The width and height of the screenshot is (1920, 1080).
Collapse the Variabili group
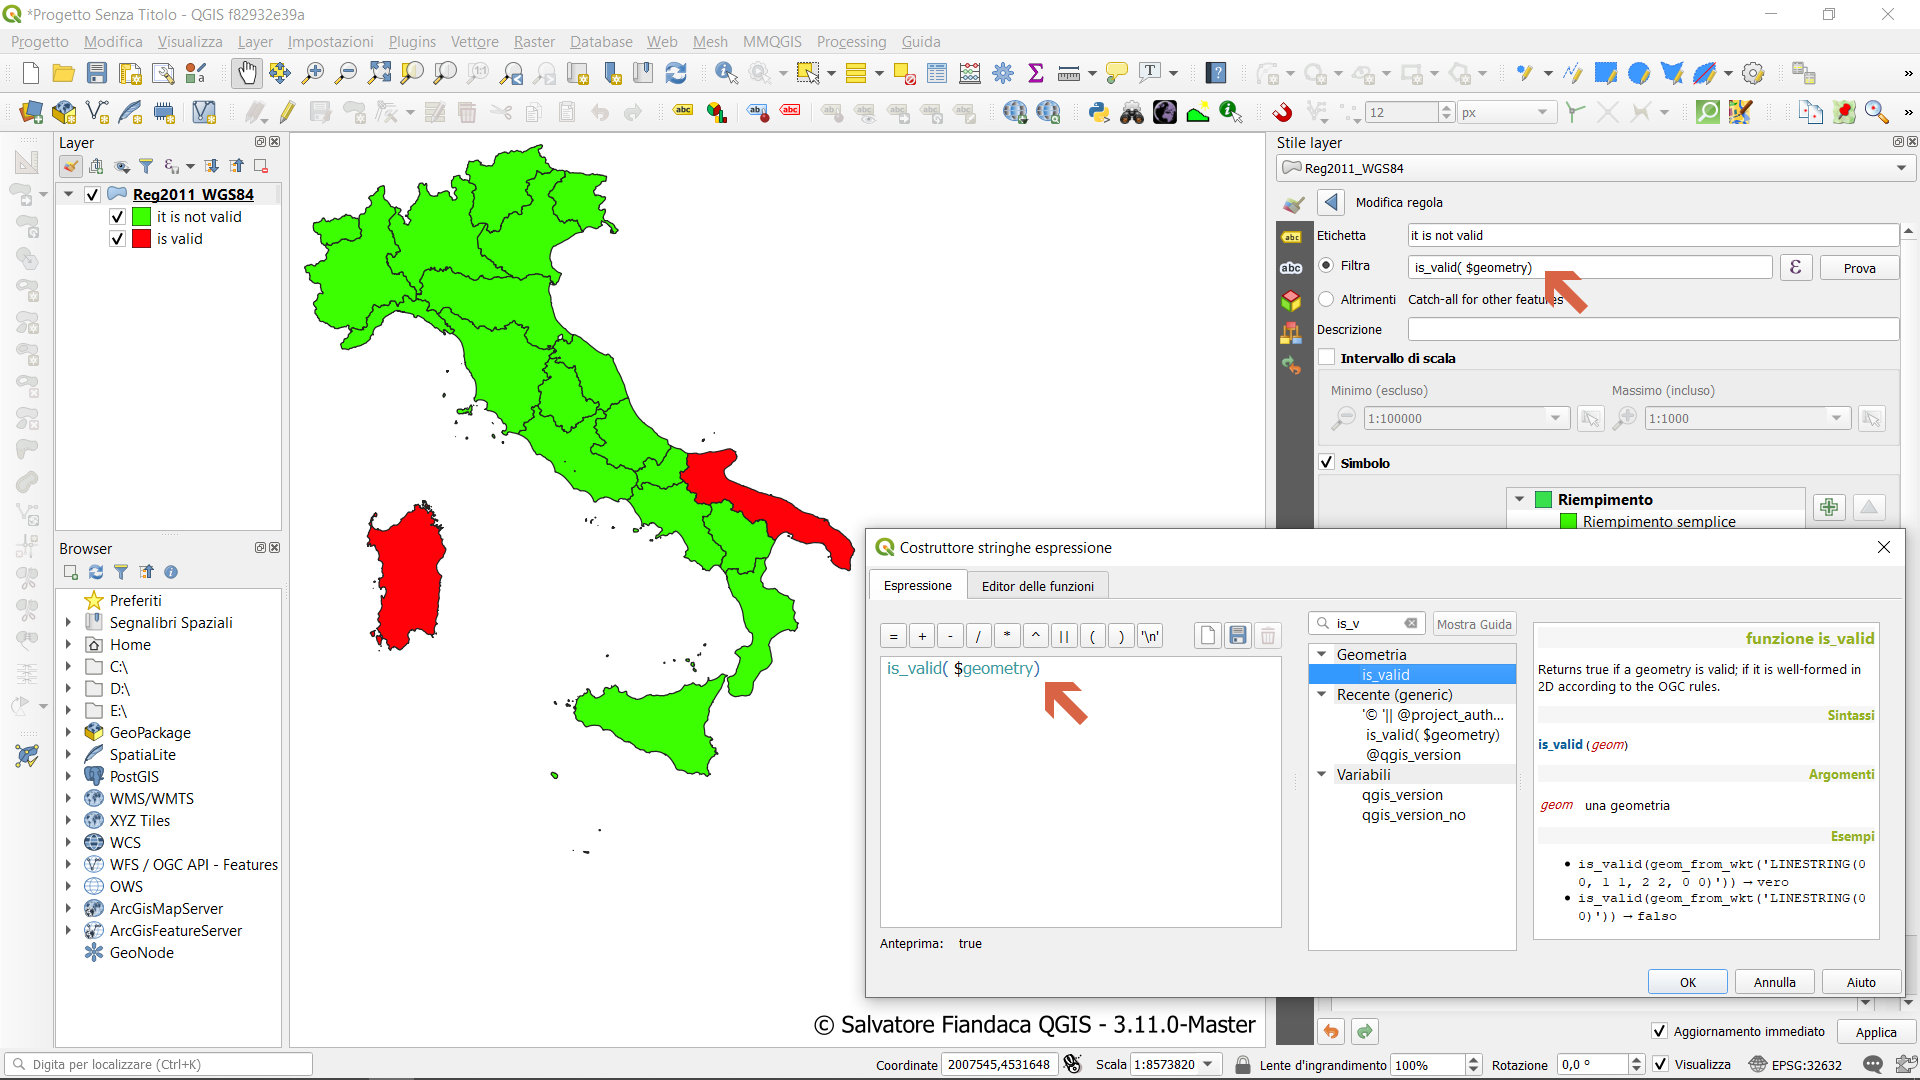click(x=1321, y=774)
